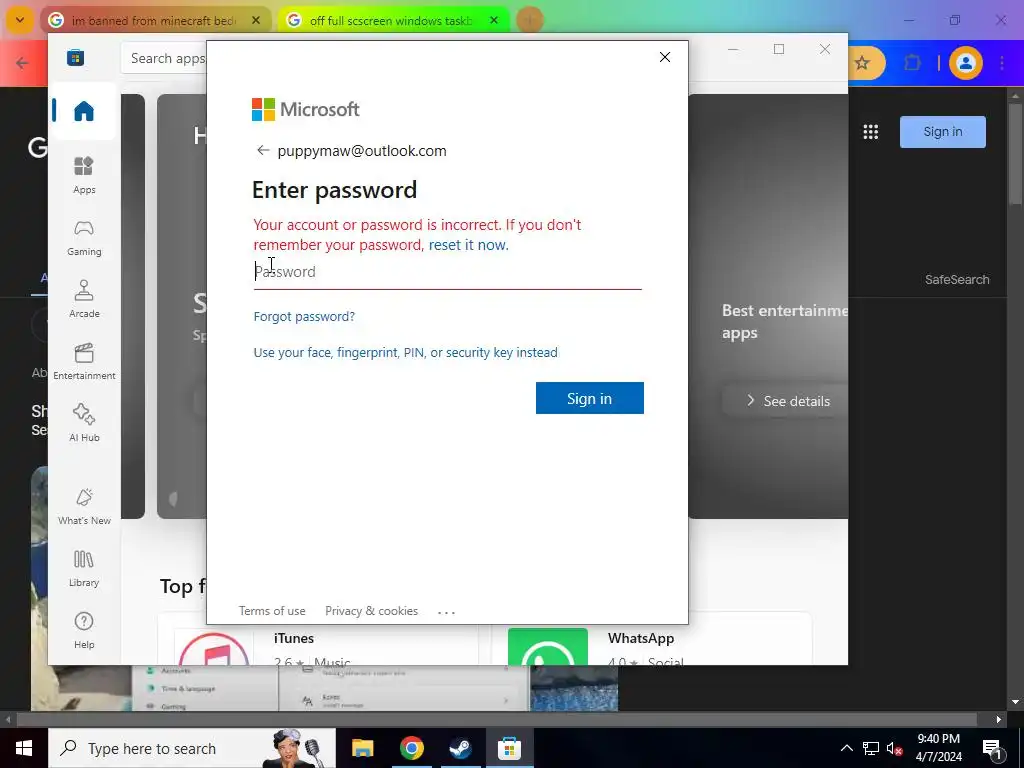Viewport: 1024px width, 768px height.
Task: Open Privacy & cookies link
Action: pyautogui.click(x=372, y=611)
